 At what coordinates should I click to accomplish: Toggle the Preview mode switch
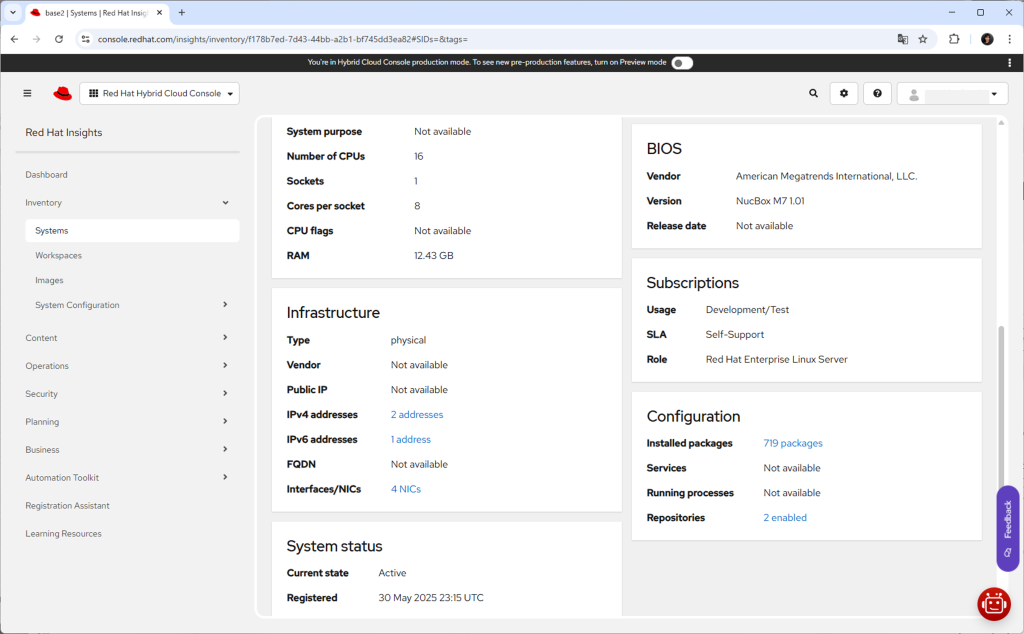pos(682,62)
